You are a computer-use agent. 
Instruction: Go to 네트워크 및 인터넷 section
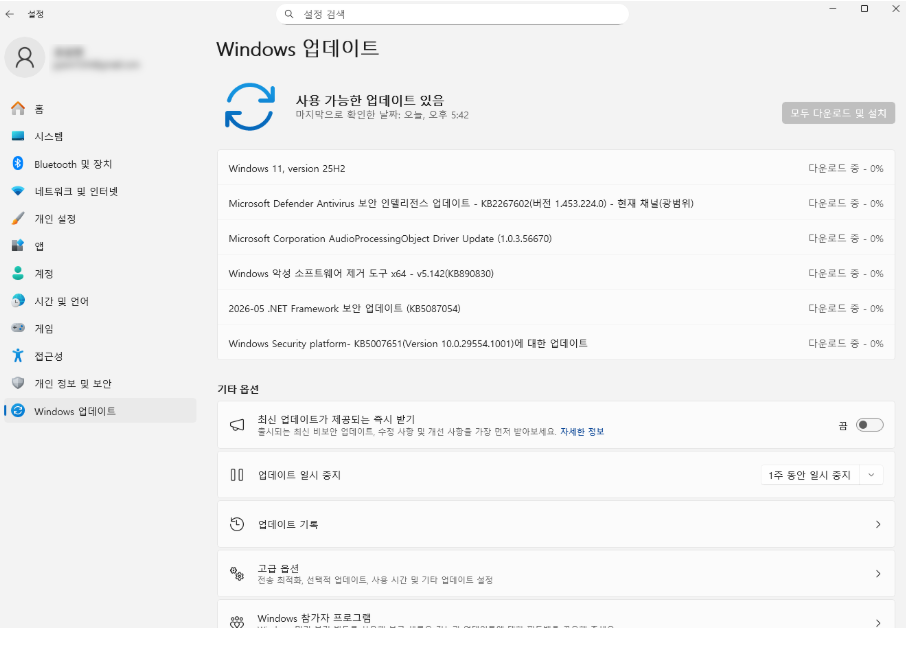click(100, 191)
